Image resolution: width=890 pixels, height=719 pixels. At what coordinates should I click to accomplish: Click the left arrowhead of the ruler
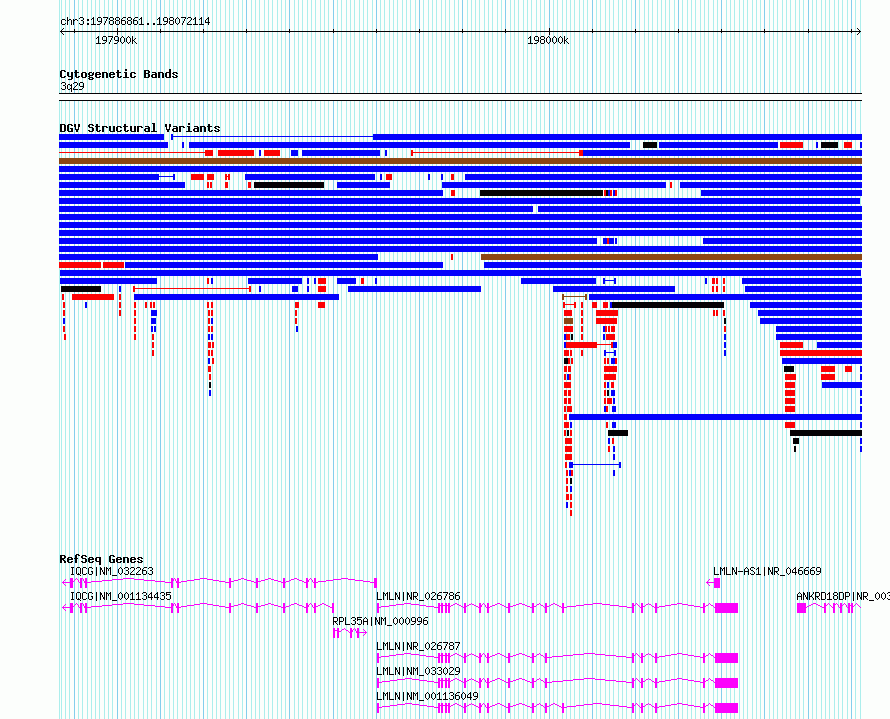(x=62, y=32)
